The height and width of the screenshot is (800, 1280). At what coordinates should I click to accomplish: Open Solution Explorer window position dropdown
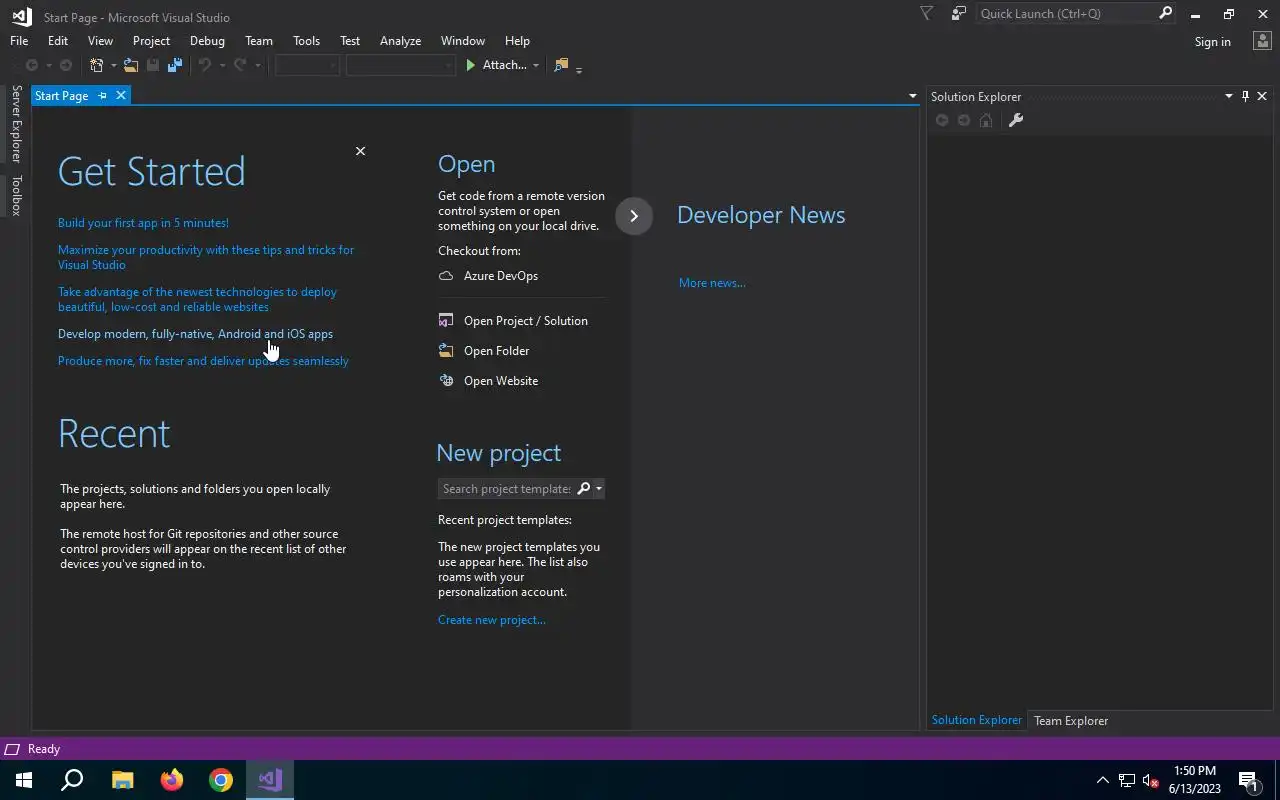tap(1229, 96)
